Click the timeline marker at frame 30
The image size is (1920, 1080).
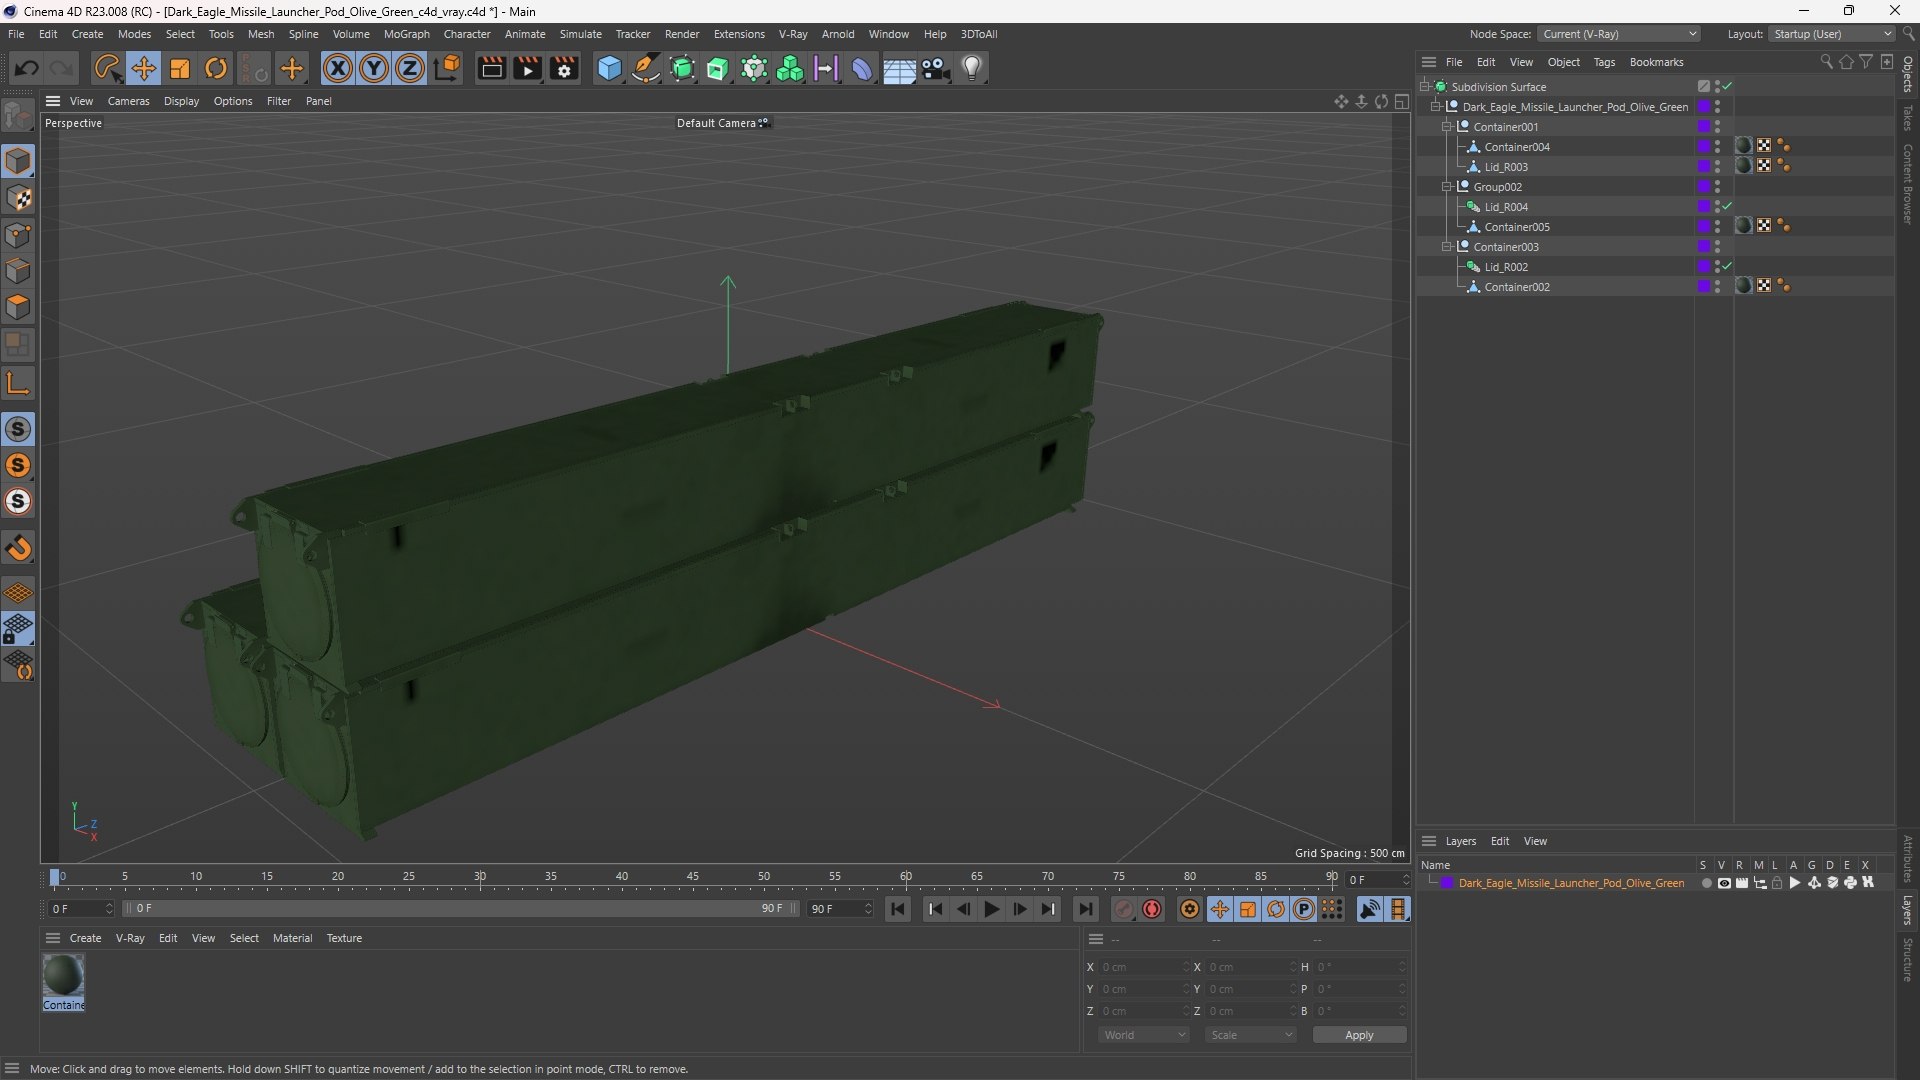(480, 877)
